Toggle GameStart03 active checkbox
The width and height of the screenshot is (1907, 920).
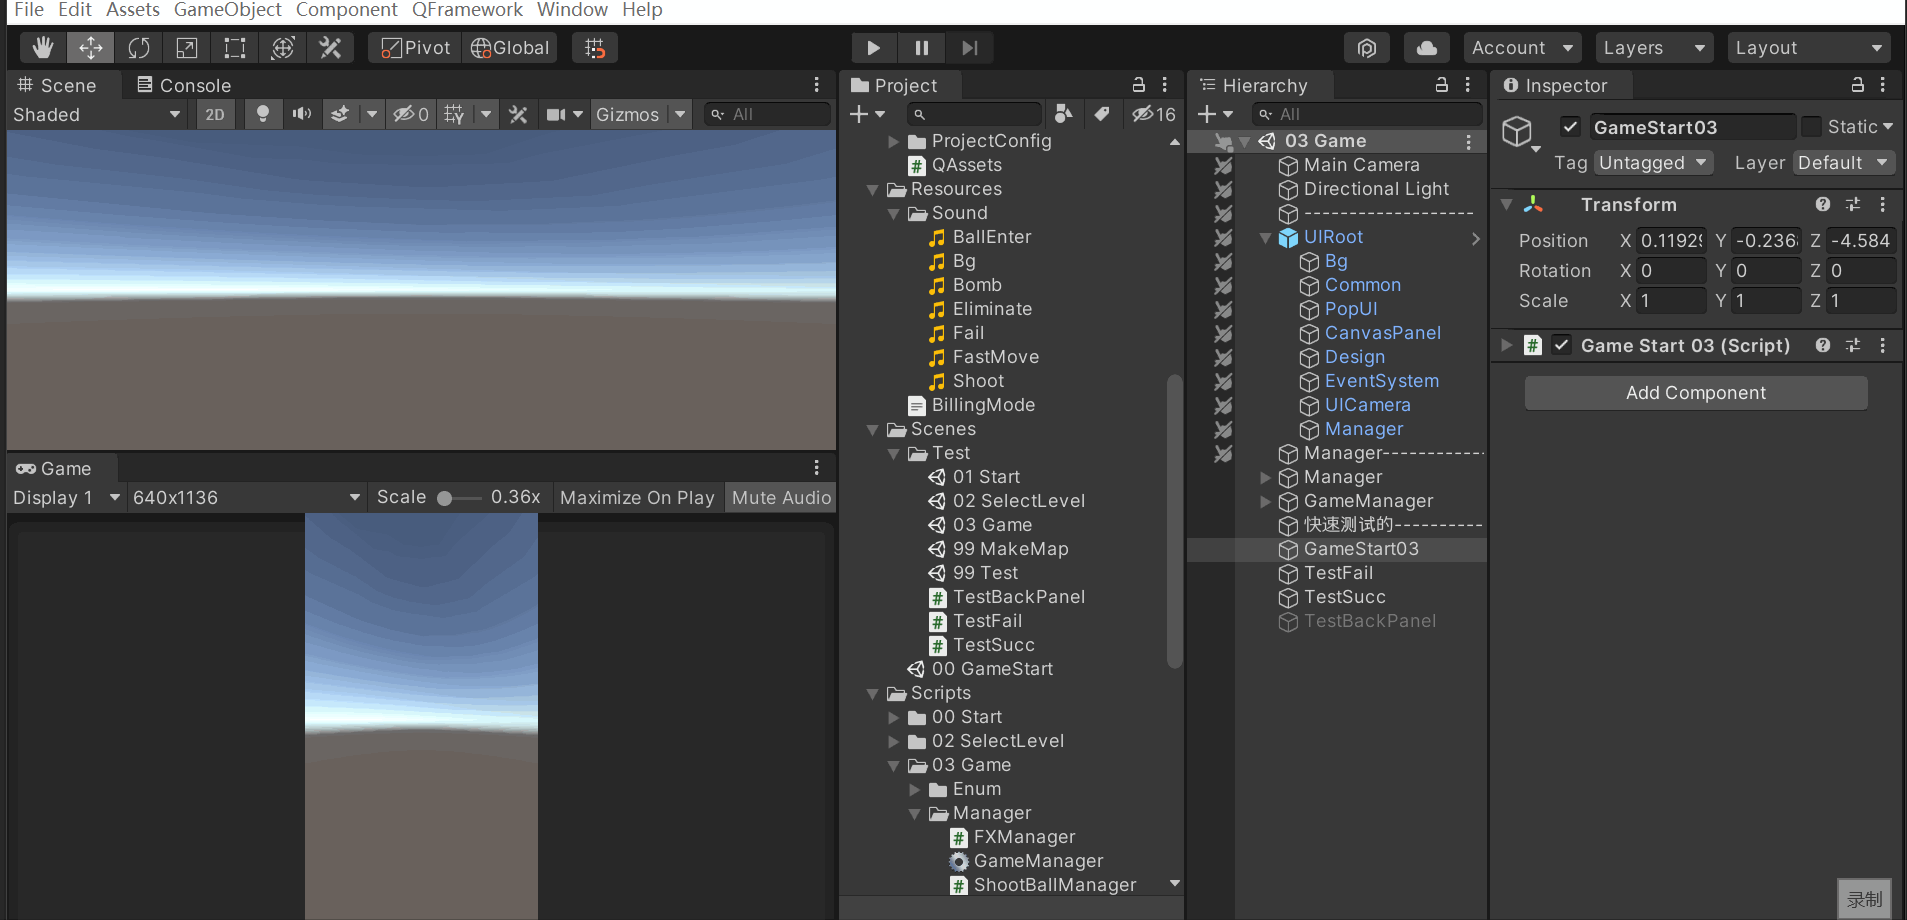1570,126
